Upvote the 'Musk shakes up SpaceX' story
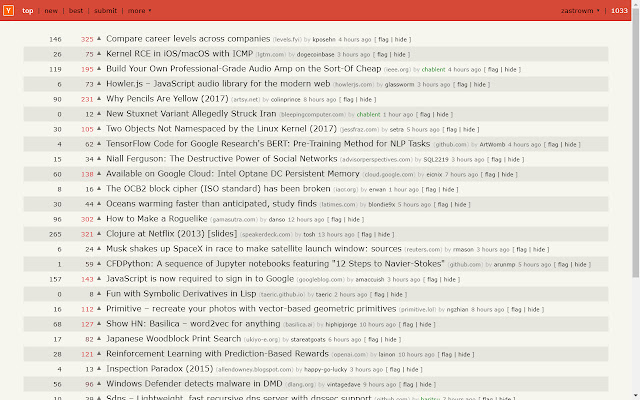640x400 pixels. click(x=99, y=249)
